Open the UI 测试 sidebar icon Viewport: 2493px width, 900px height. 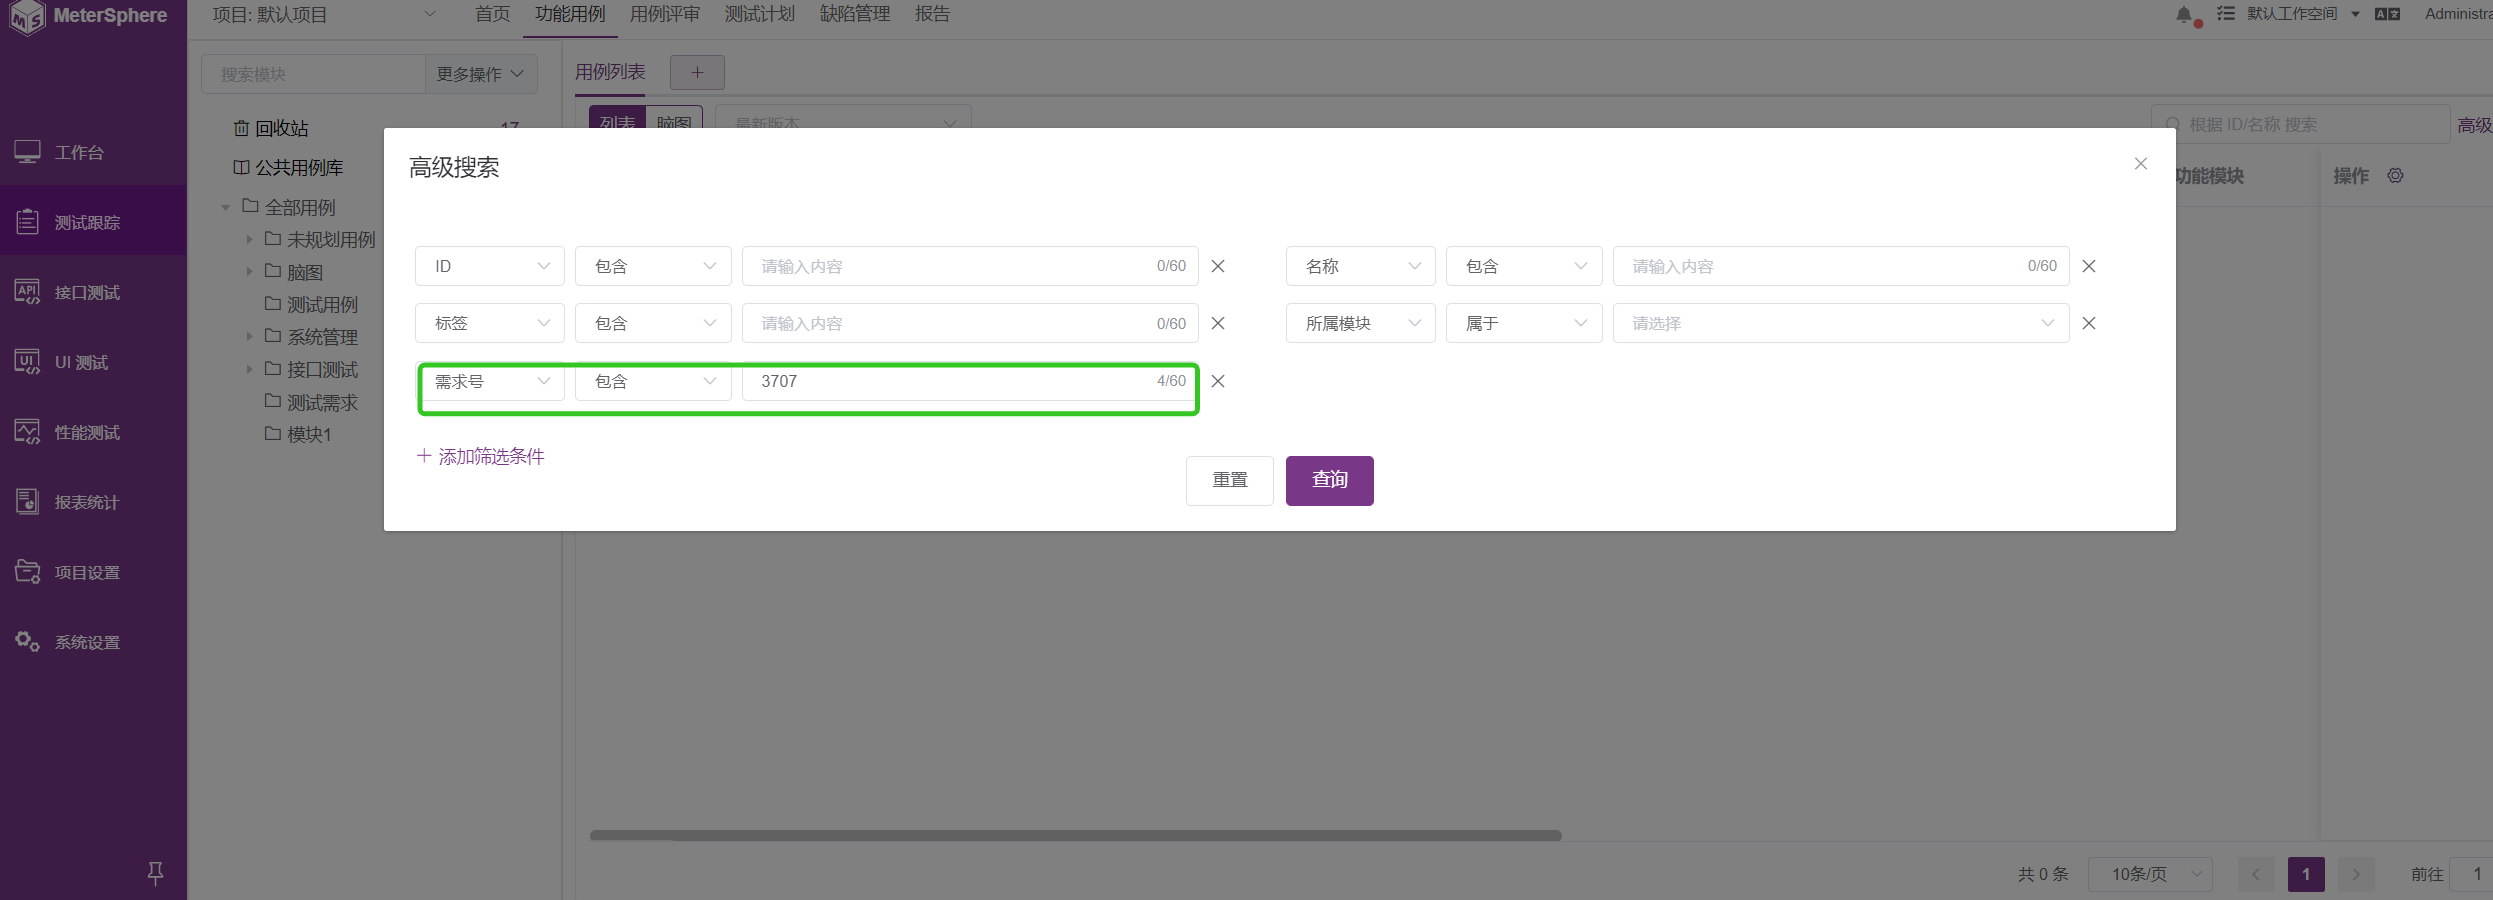pos(26,361)
